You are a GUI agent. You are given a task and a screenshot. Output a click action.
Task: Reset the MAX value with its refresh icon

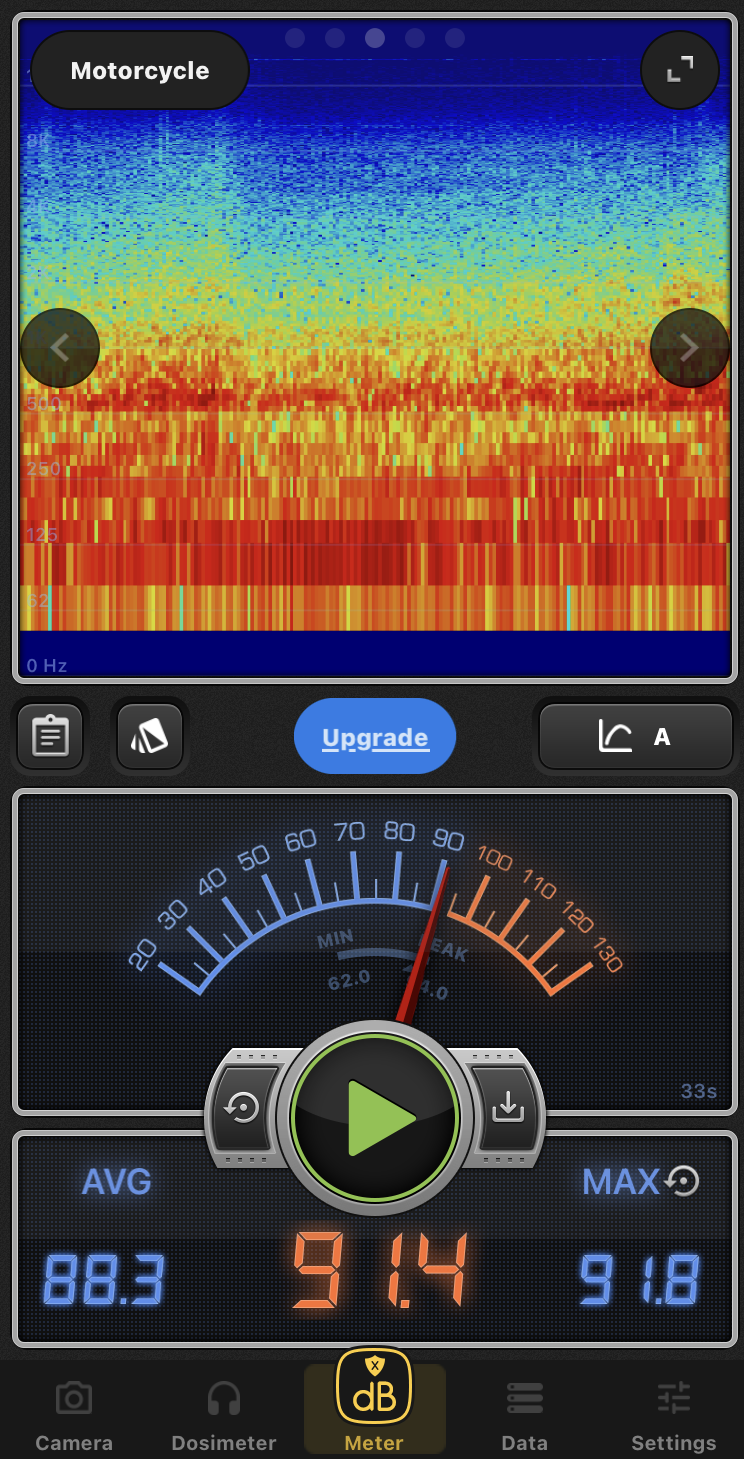tap(683, 1181)
